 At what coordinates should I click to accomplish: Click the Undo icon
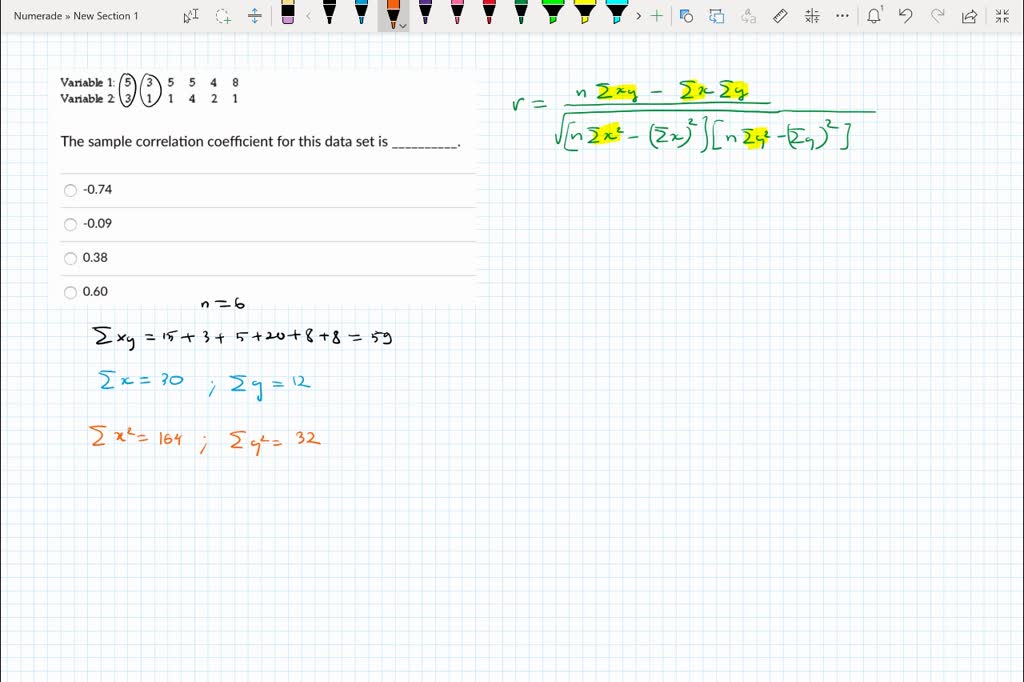coord(905,16)
